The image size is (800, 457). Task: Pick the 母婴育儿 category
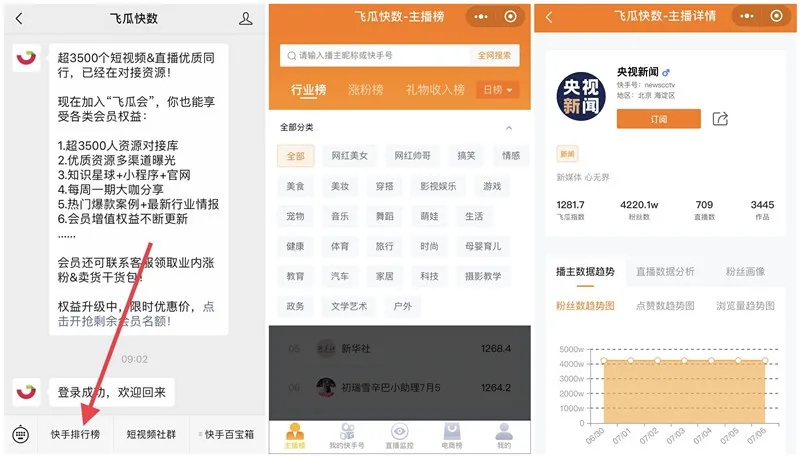click(483, 246)
